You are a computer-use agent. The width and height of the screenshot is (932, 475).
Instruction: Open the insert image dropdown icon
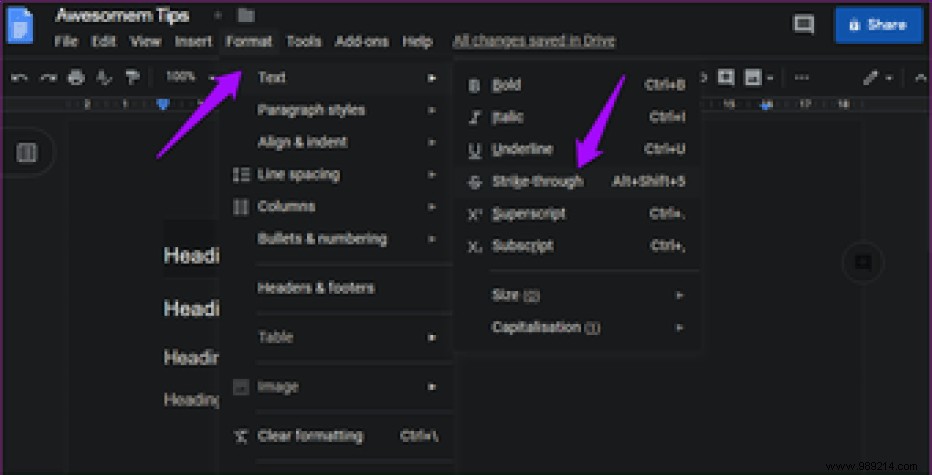[x=758, y=77]
